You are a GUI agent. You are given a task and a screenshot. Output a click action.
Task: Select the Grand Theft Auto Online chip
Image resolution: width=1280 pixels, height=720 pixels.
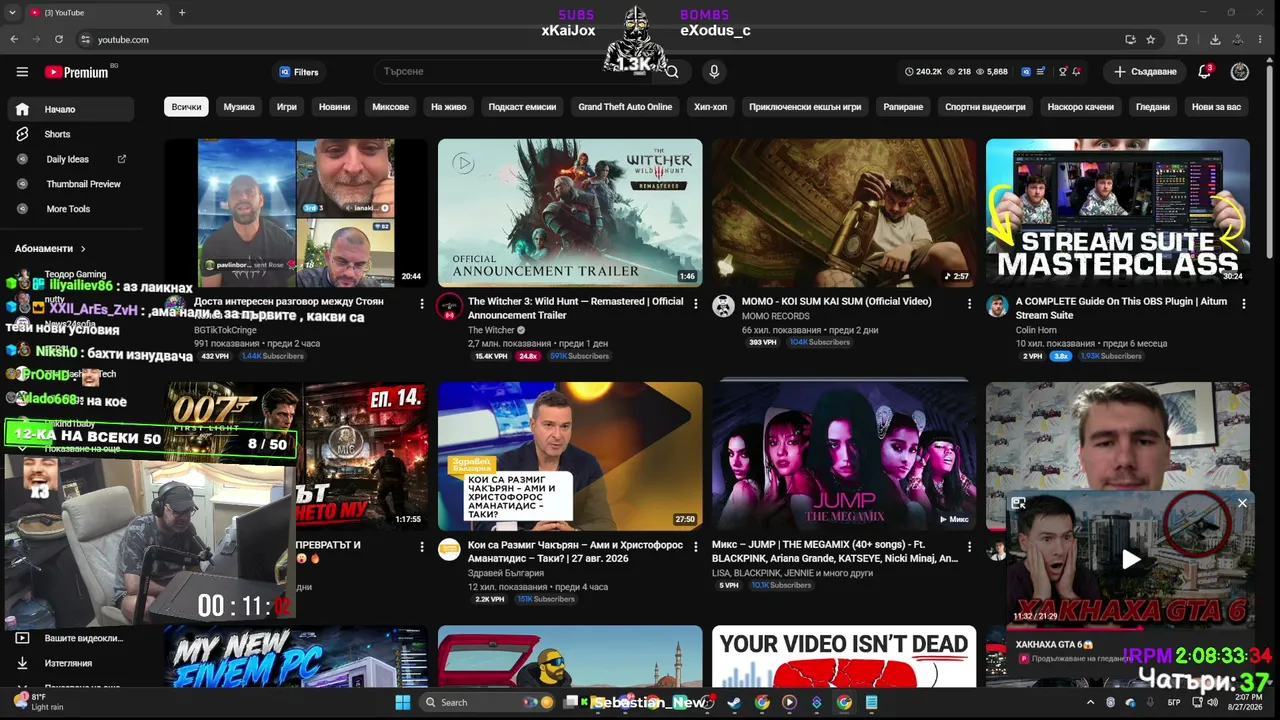tap(625, 107)
